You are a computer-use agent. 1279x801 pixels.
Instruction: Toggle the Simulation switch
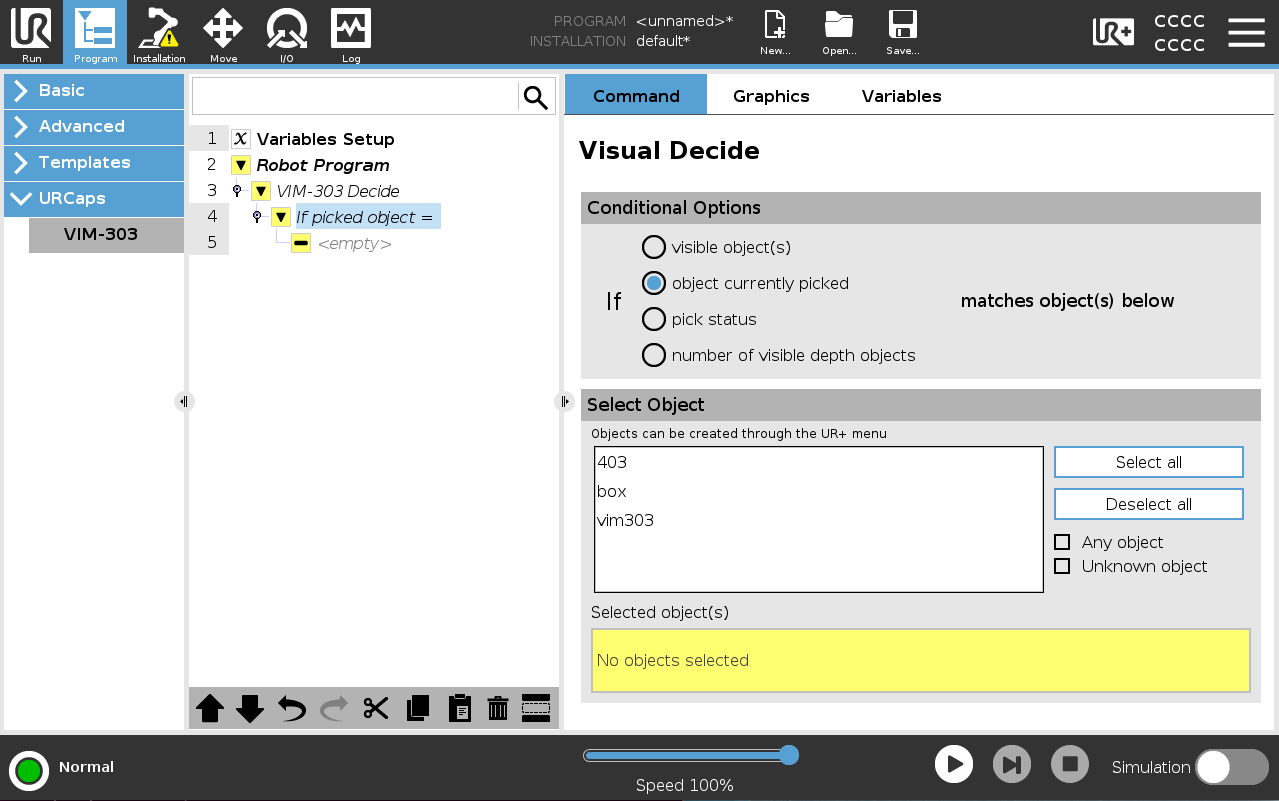point(1232,767)
